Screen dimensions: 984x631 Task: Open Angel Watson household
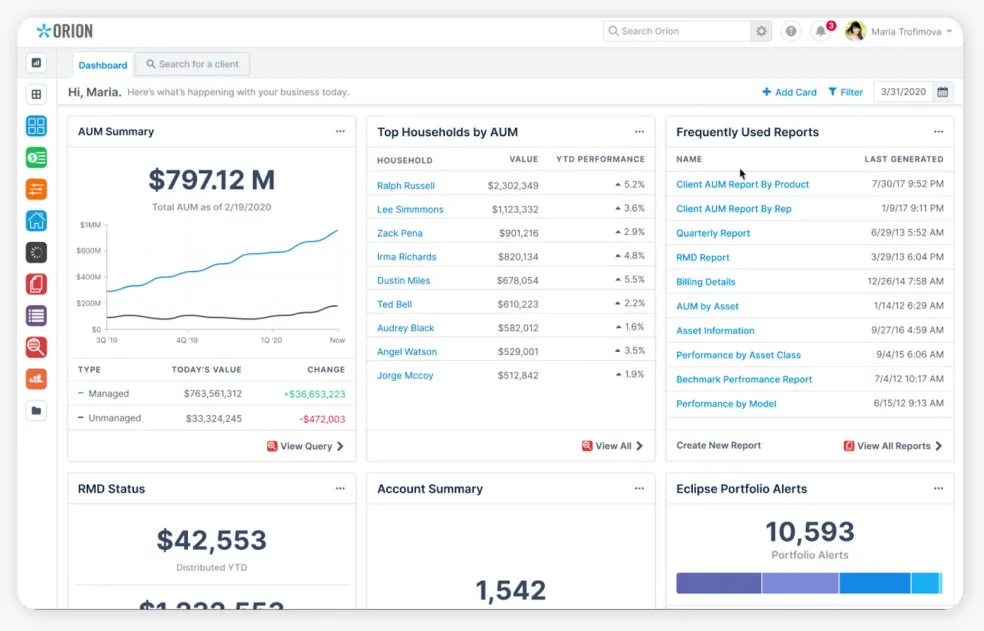pos(407,352)
